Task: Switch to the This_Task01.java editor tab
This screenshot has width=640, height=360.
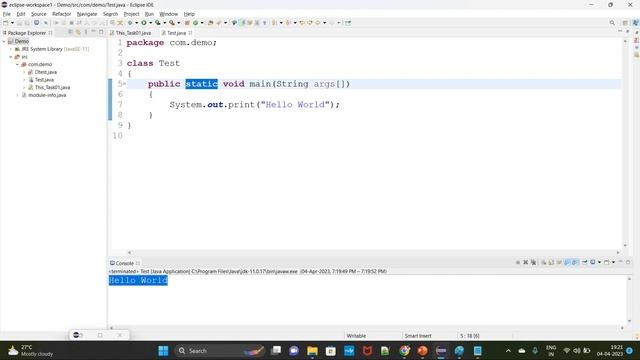Action: pos(131,33)
